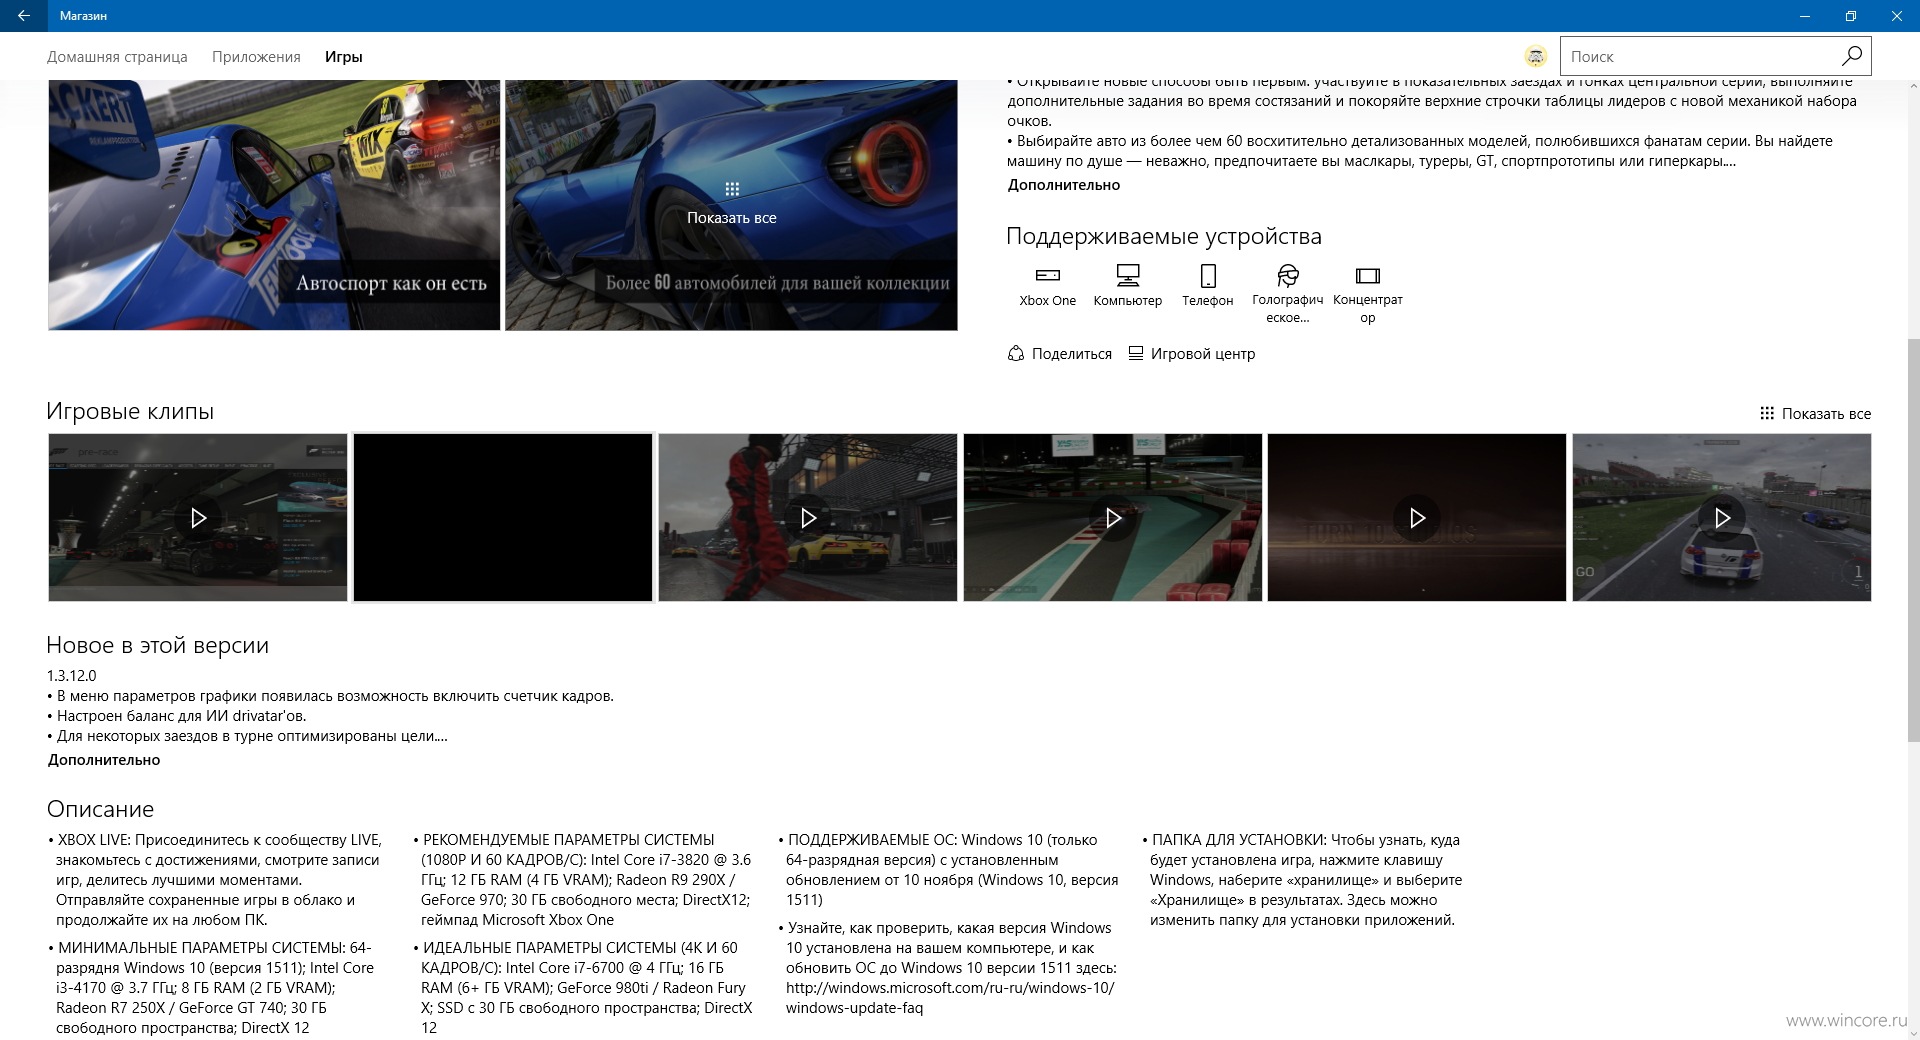Open the Автоспорт как он есть screenshot
This screenshot has height=1040, width=1920.
click(274, 205)
